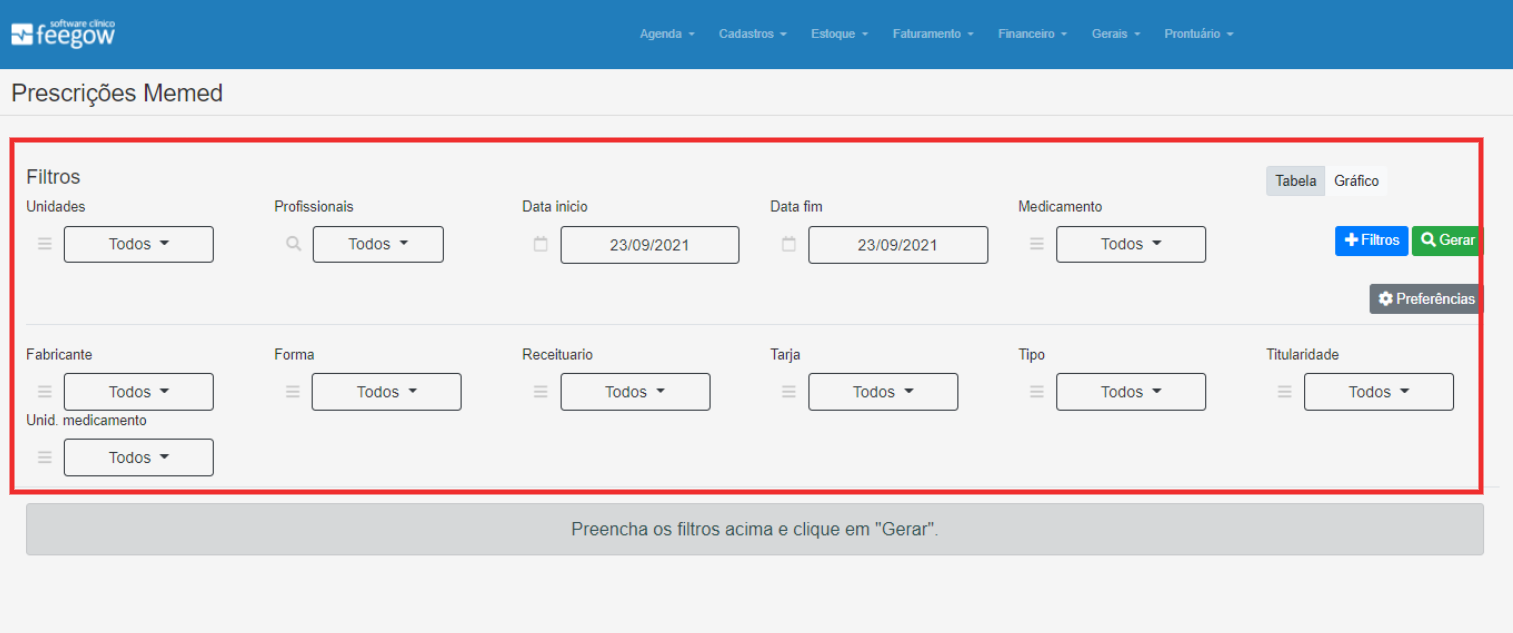
Task: Open the Agenda menu
Action: point(667,34)
